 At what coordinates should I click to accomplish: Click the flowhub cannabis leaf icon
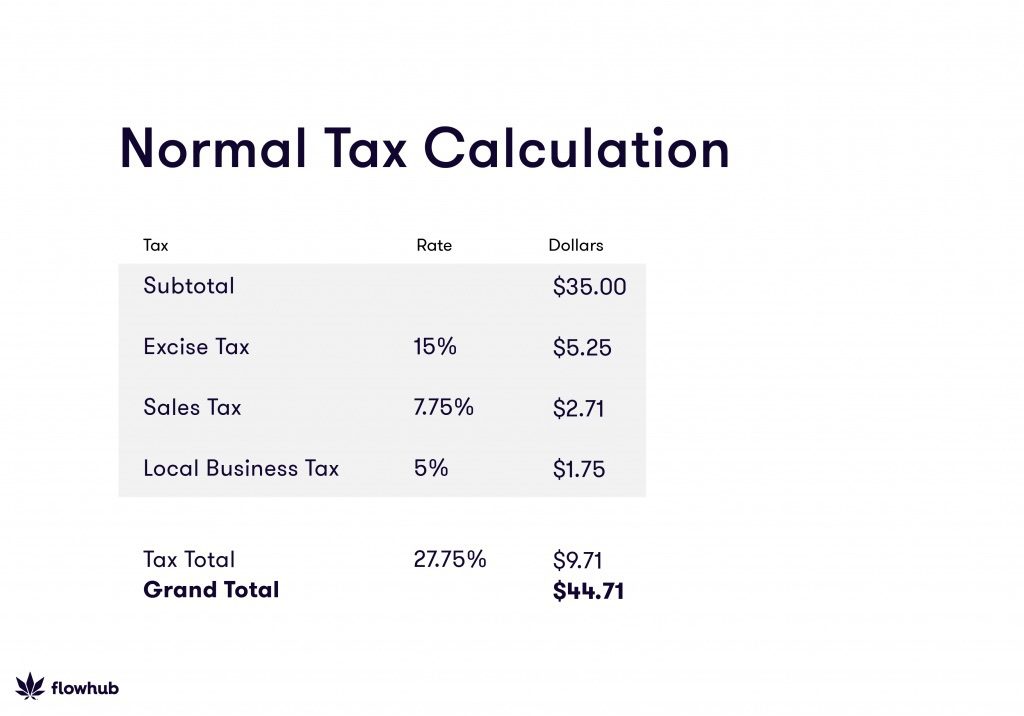click(x=30, y=686)
